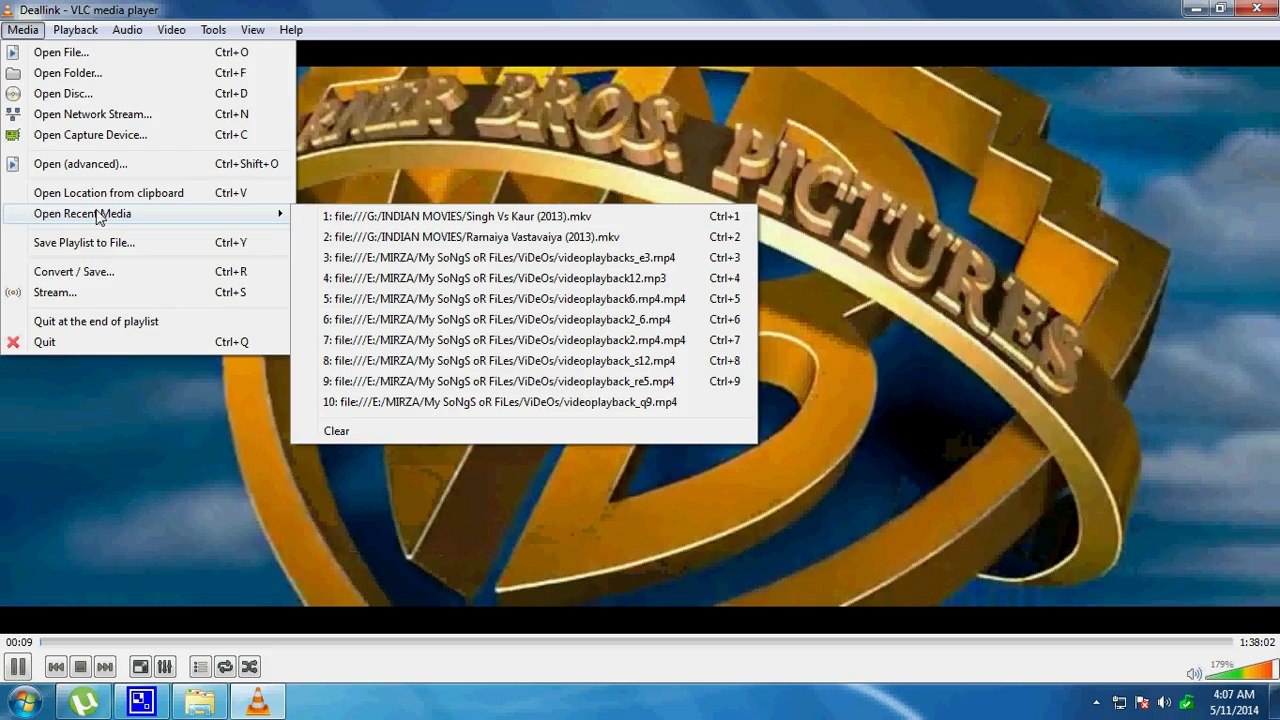This screenshot has width=1280, height=720.
Task: Click the red X Quit icon
Action: (13, 342)
